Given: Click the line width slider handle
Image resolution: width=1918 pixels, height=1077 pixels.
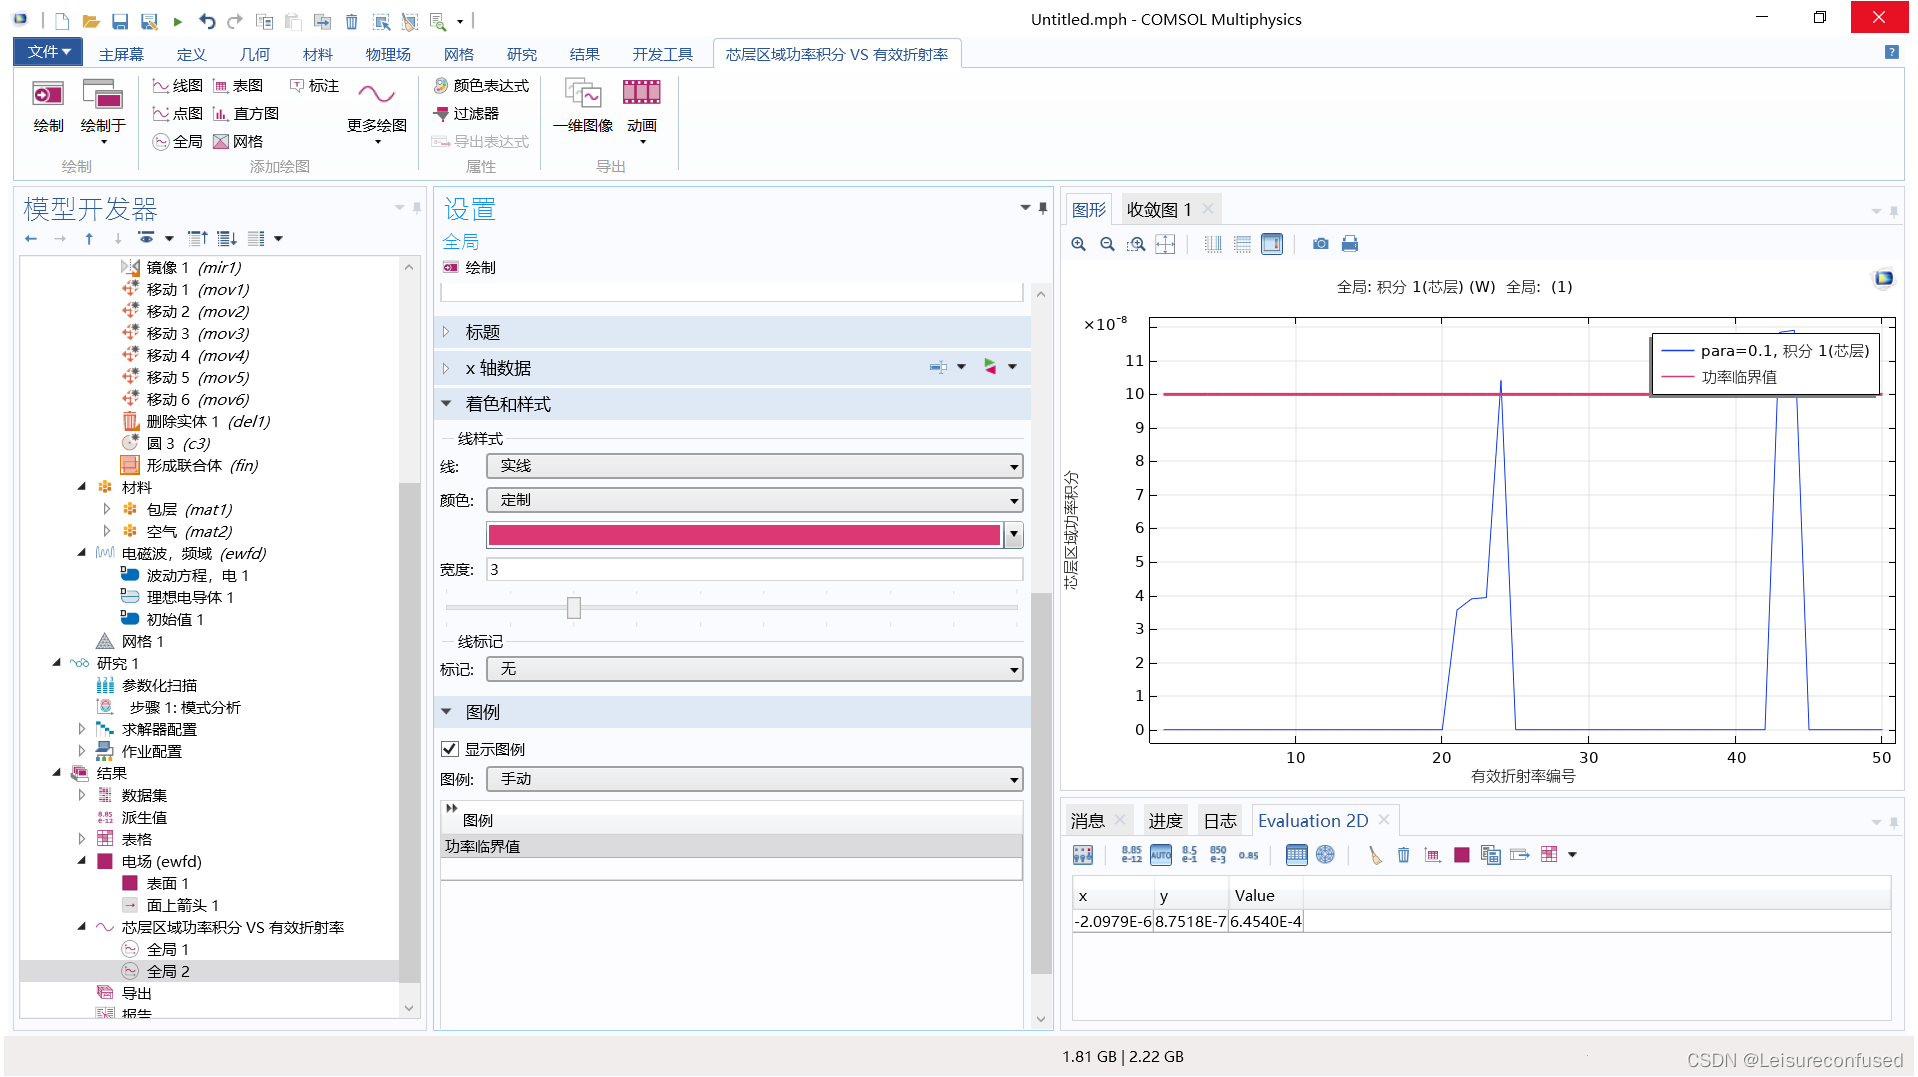Looking at the screenshot, I should (x=574, y=608).
